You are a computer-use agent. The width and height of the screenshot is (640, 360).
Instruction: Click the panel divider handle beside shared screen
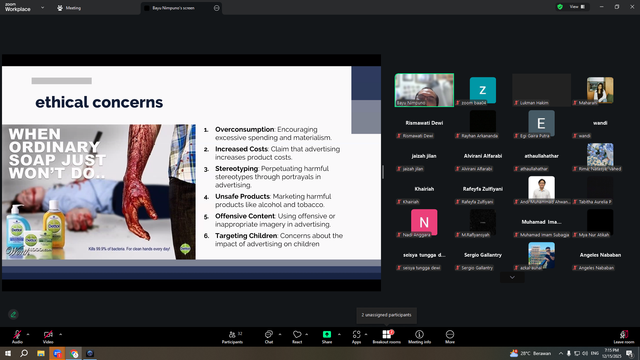383,172
